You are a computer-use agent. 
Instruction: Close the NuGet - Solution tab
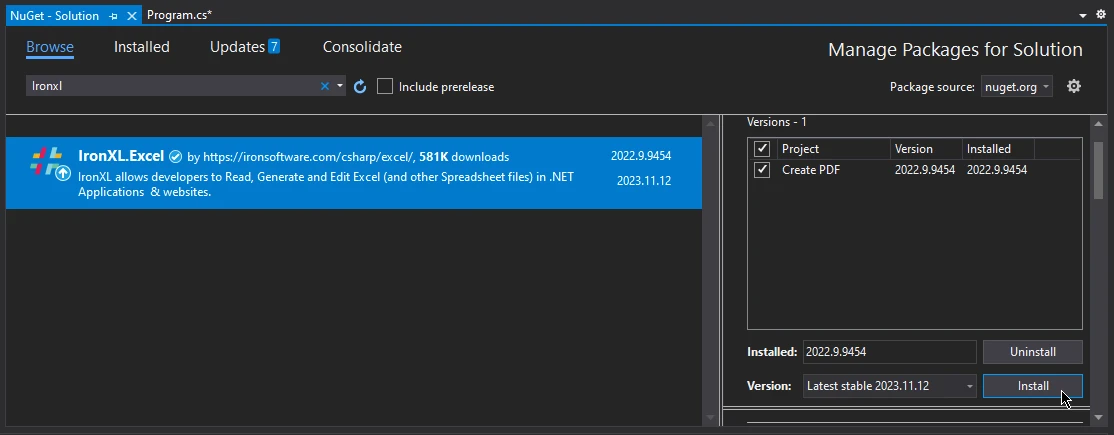tap(131, 16)
